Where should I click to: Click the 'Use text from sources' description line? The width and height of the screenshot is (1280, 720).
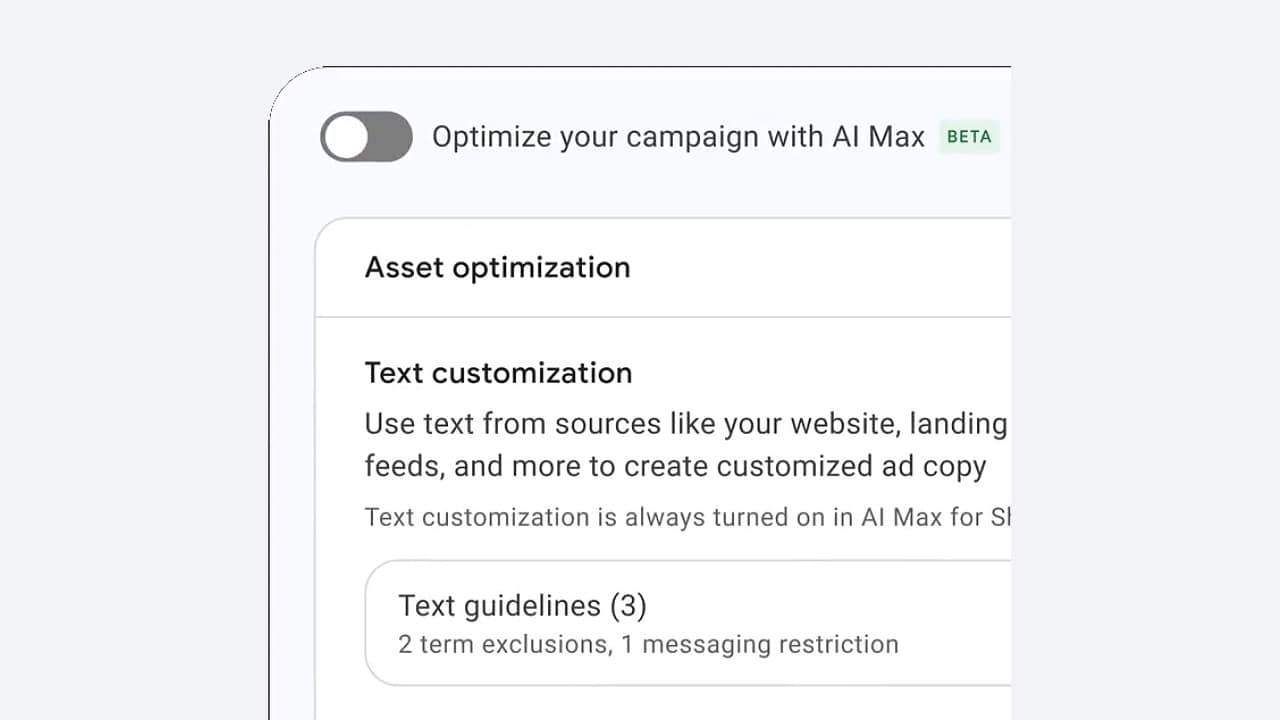pyautogui.click(x=686, y=424)
